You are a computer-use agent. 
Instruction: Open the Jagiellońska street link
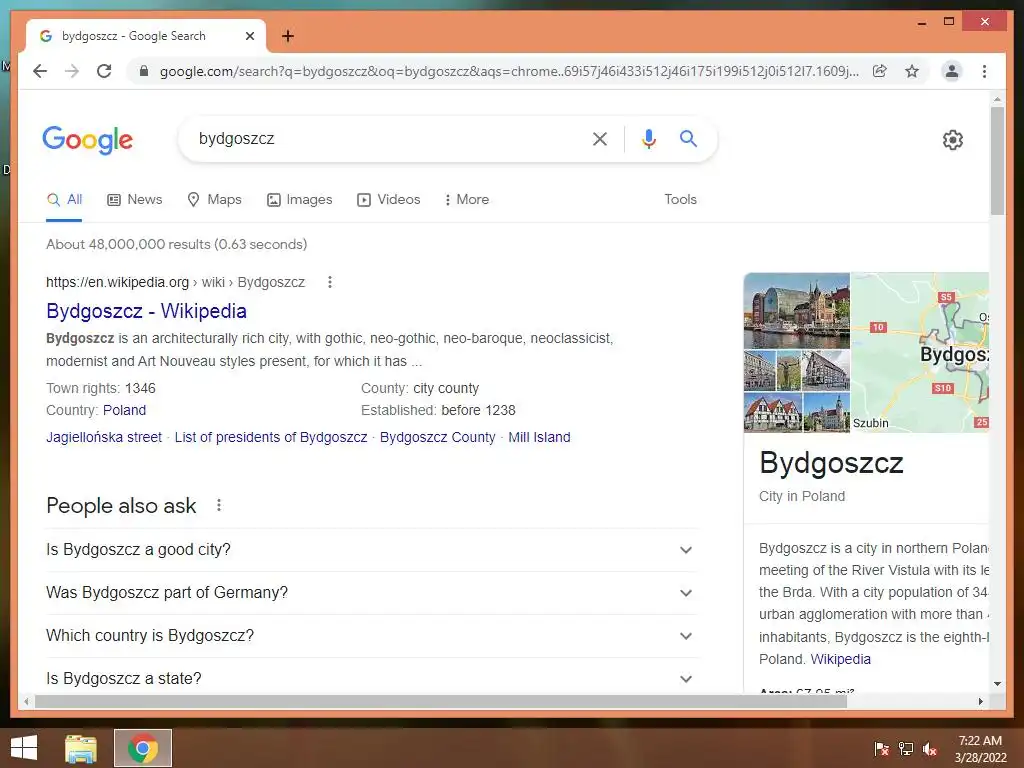coord(104,438)
